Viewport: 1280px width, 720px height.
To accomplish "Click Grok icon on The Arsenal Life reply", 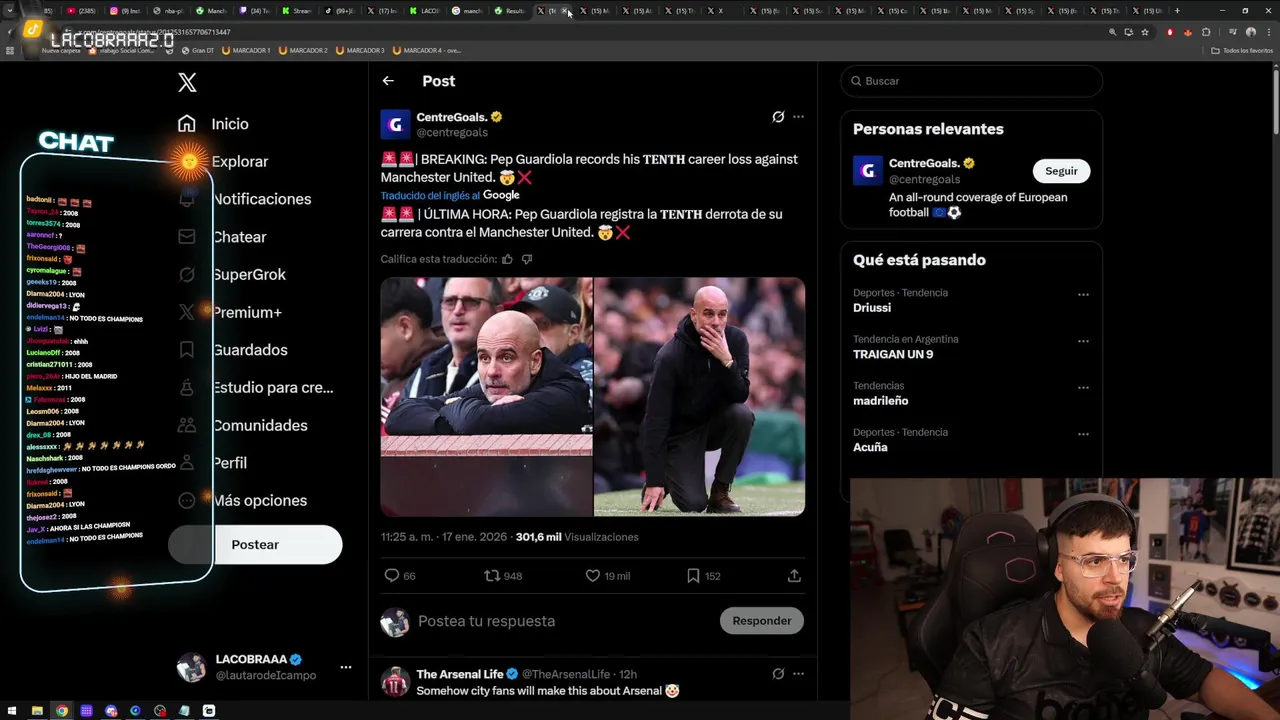I will click(x=778, y=674).
